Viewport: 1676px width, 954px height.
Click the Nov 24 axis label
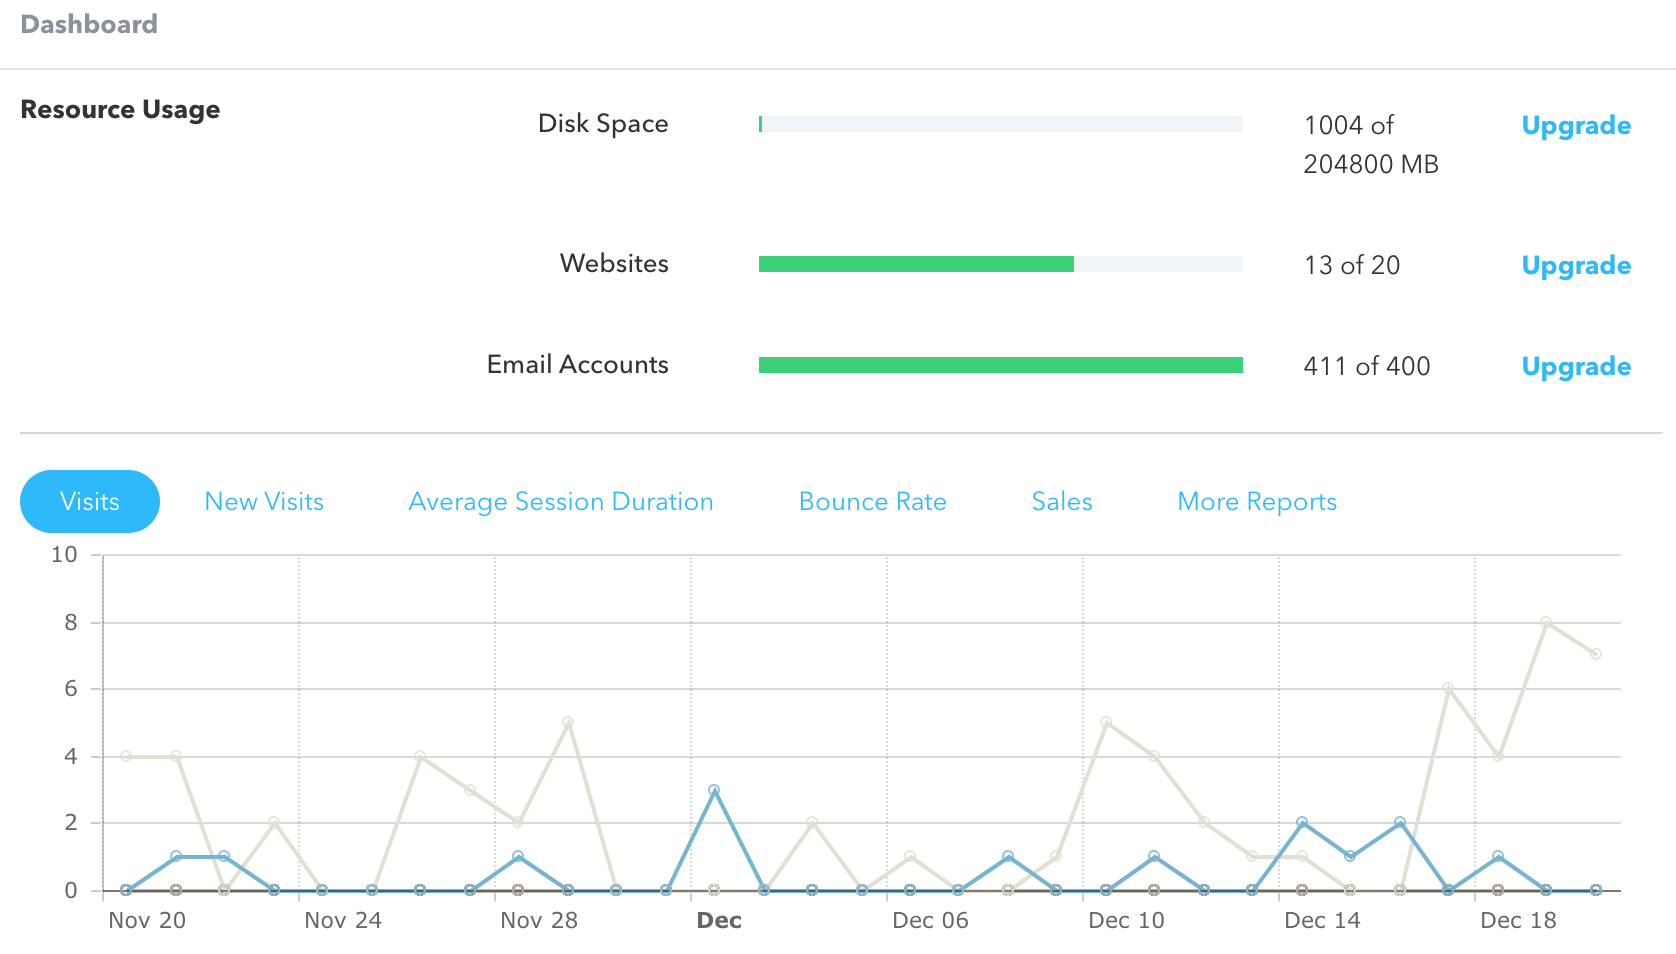point(343,920)
